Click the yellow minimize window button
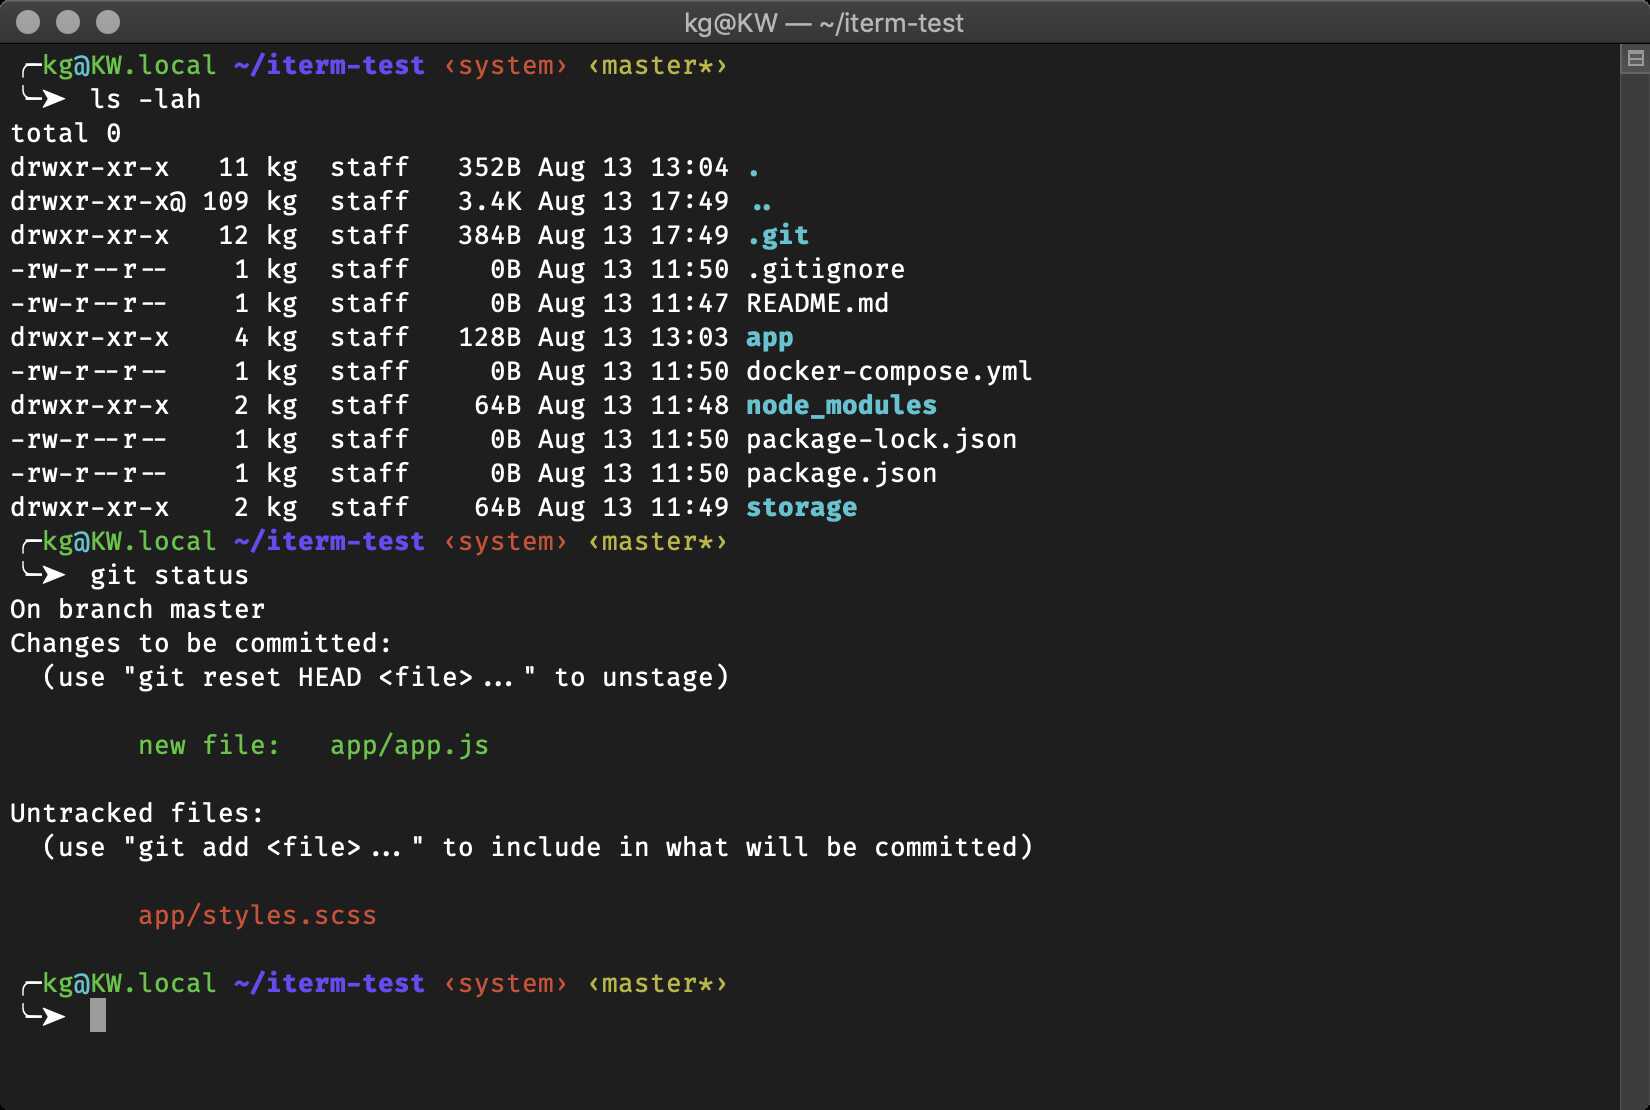 point(68,22)
